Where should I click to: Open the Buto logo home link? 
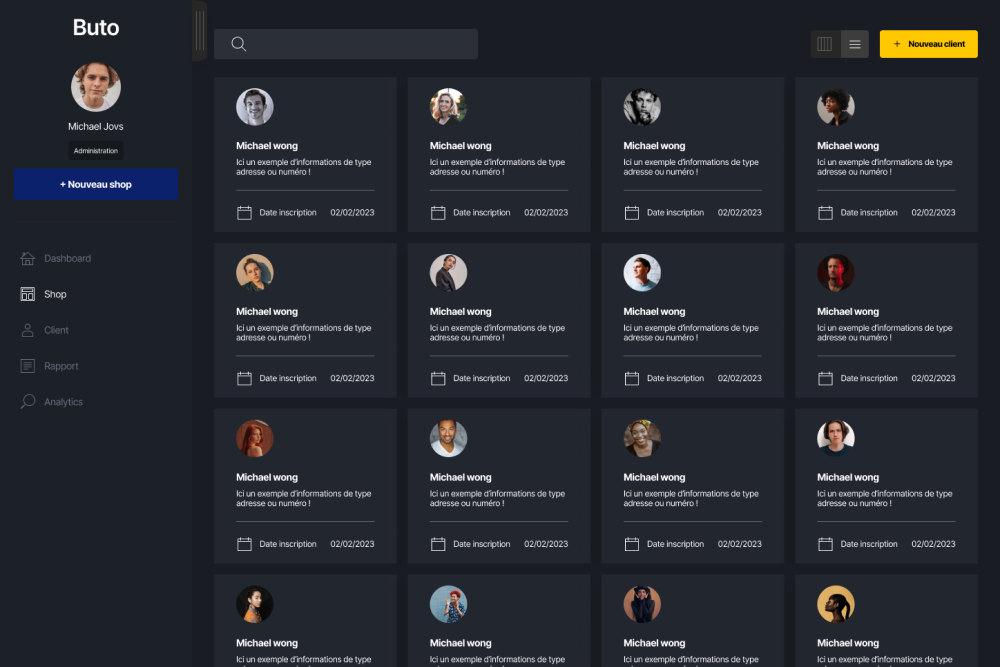(x=96, y=28)
